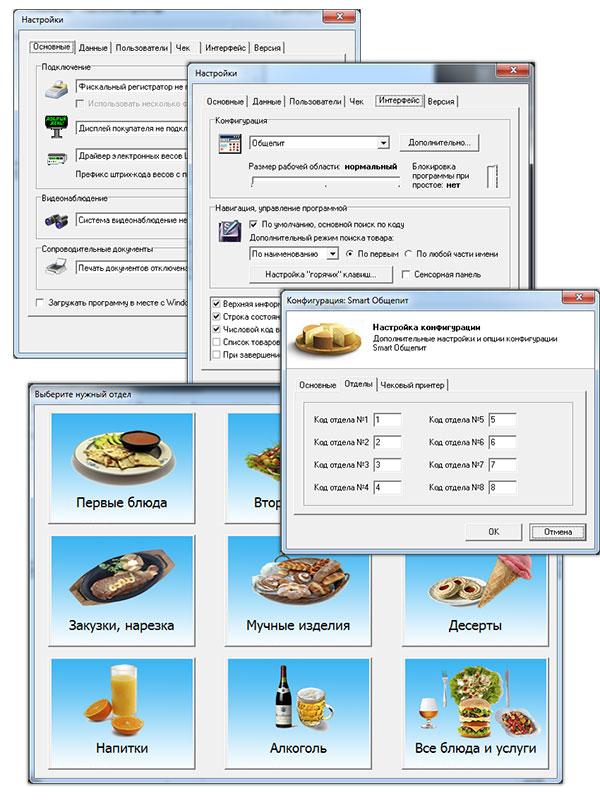Click the Код отдела №5 input field
This screenshot has width=600, height=800.
(x=501, y=419)
